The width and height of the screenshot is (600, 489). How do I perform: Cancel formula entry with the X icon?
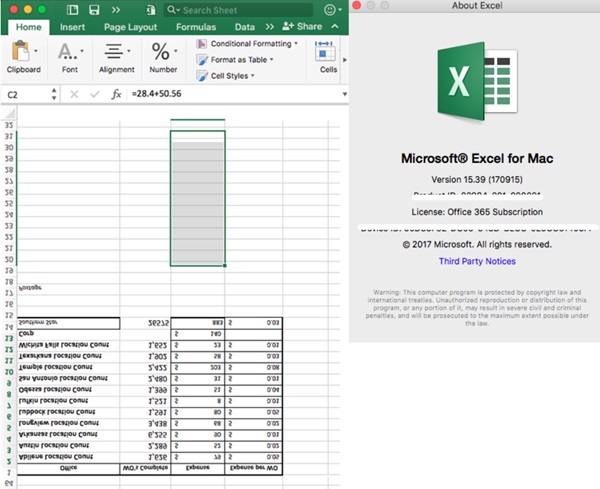74,94
